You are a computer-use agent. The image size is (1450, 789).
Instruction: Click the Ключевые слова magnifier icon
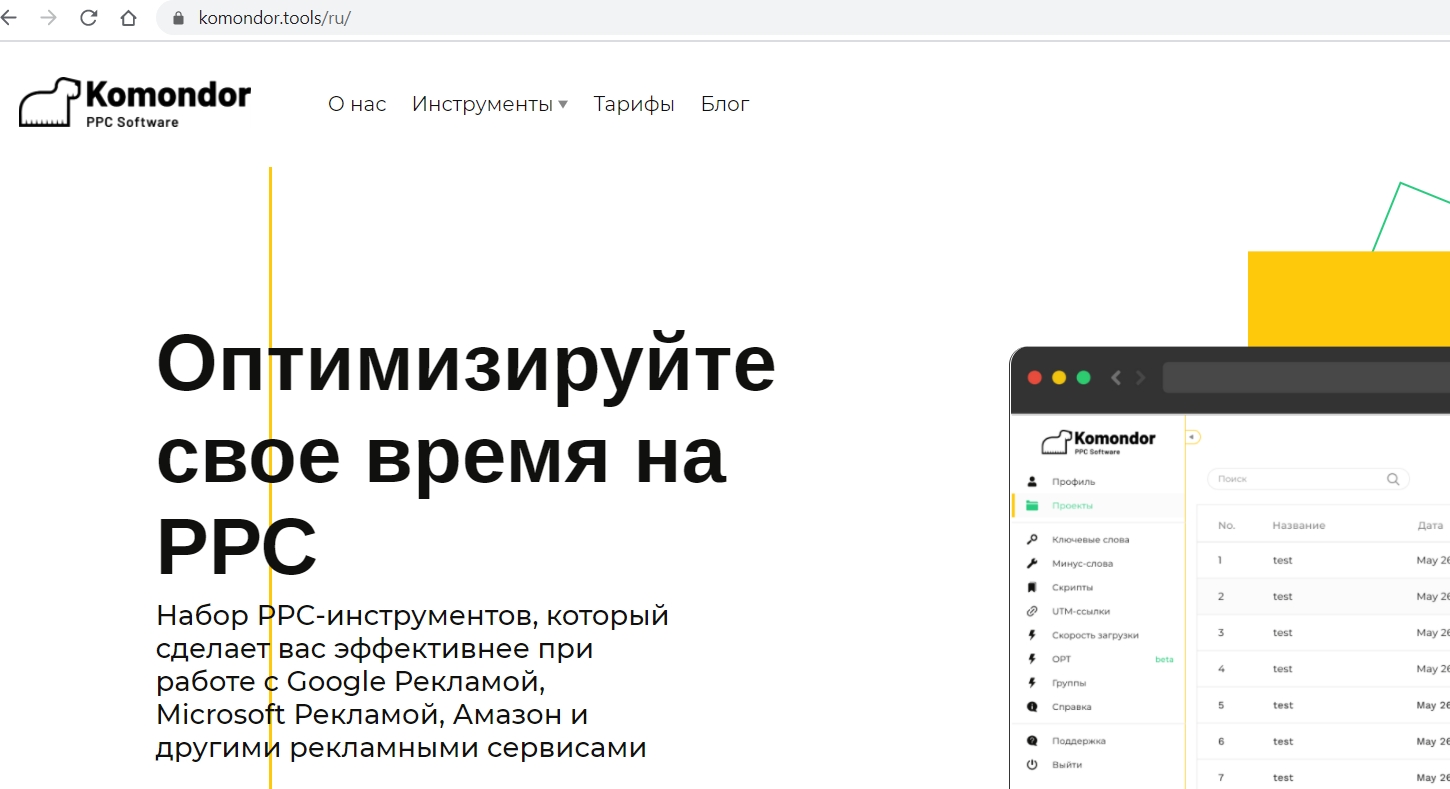pyautogui.click(x=1032, y=540)
